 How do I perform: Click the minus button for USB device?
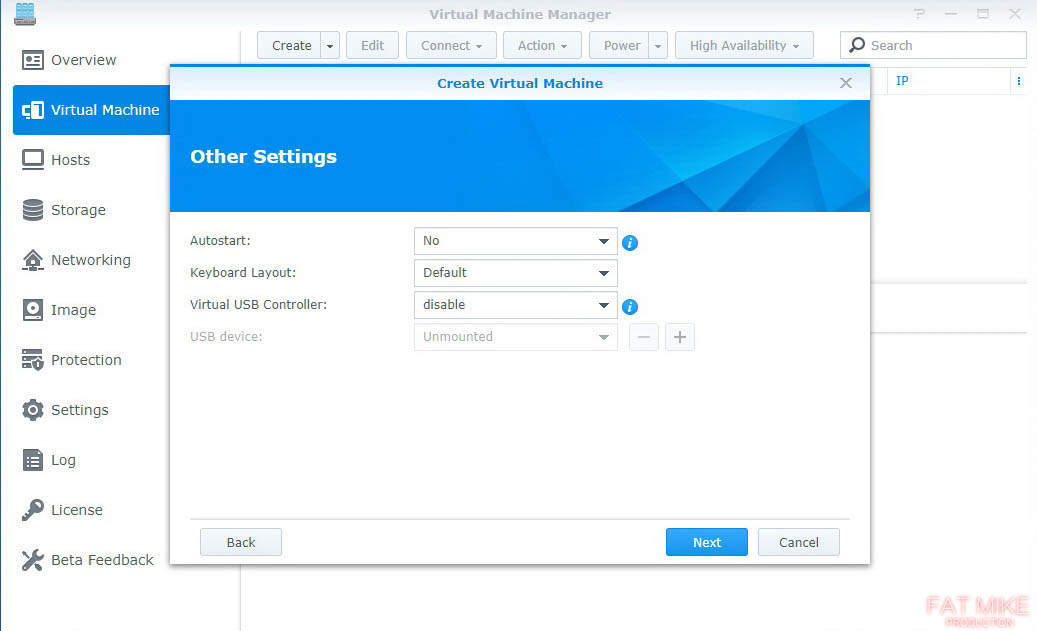[x=643, y=337]
